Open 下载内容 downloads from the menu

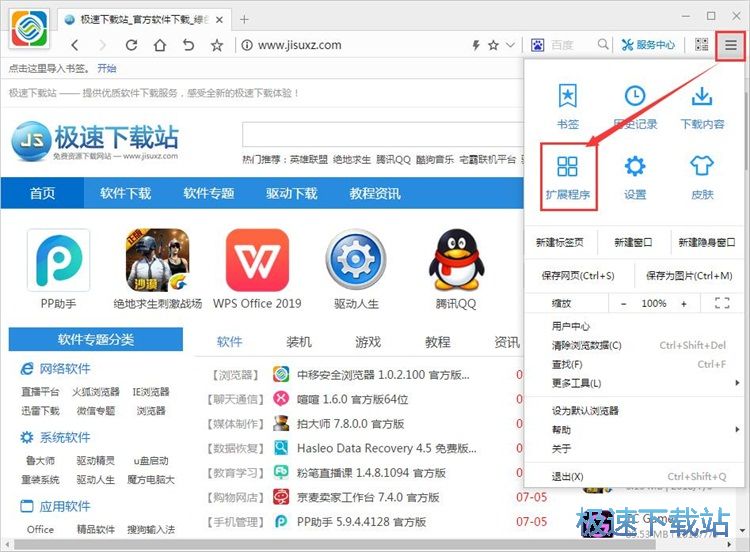[702, 107]
